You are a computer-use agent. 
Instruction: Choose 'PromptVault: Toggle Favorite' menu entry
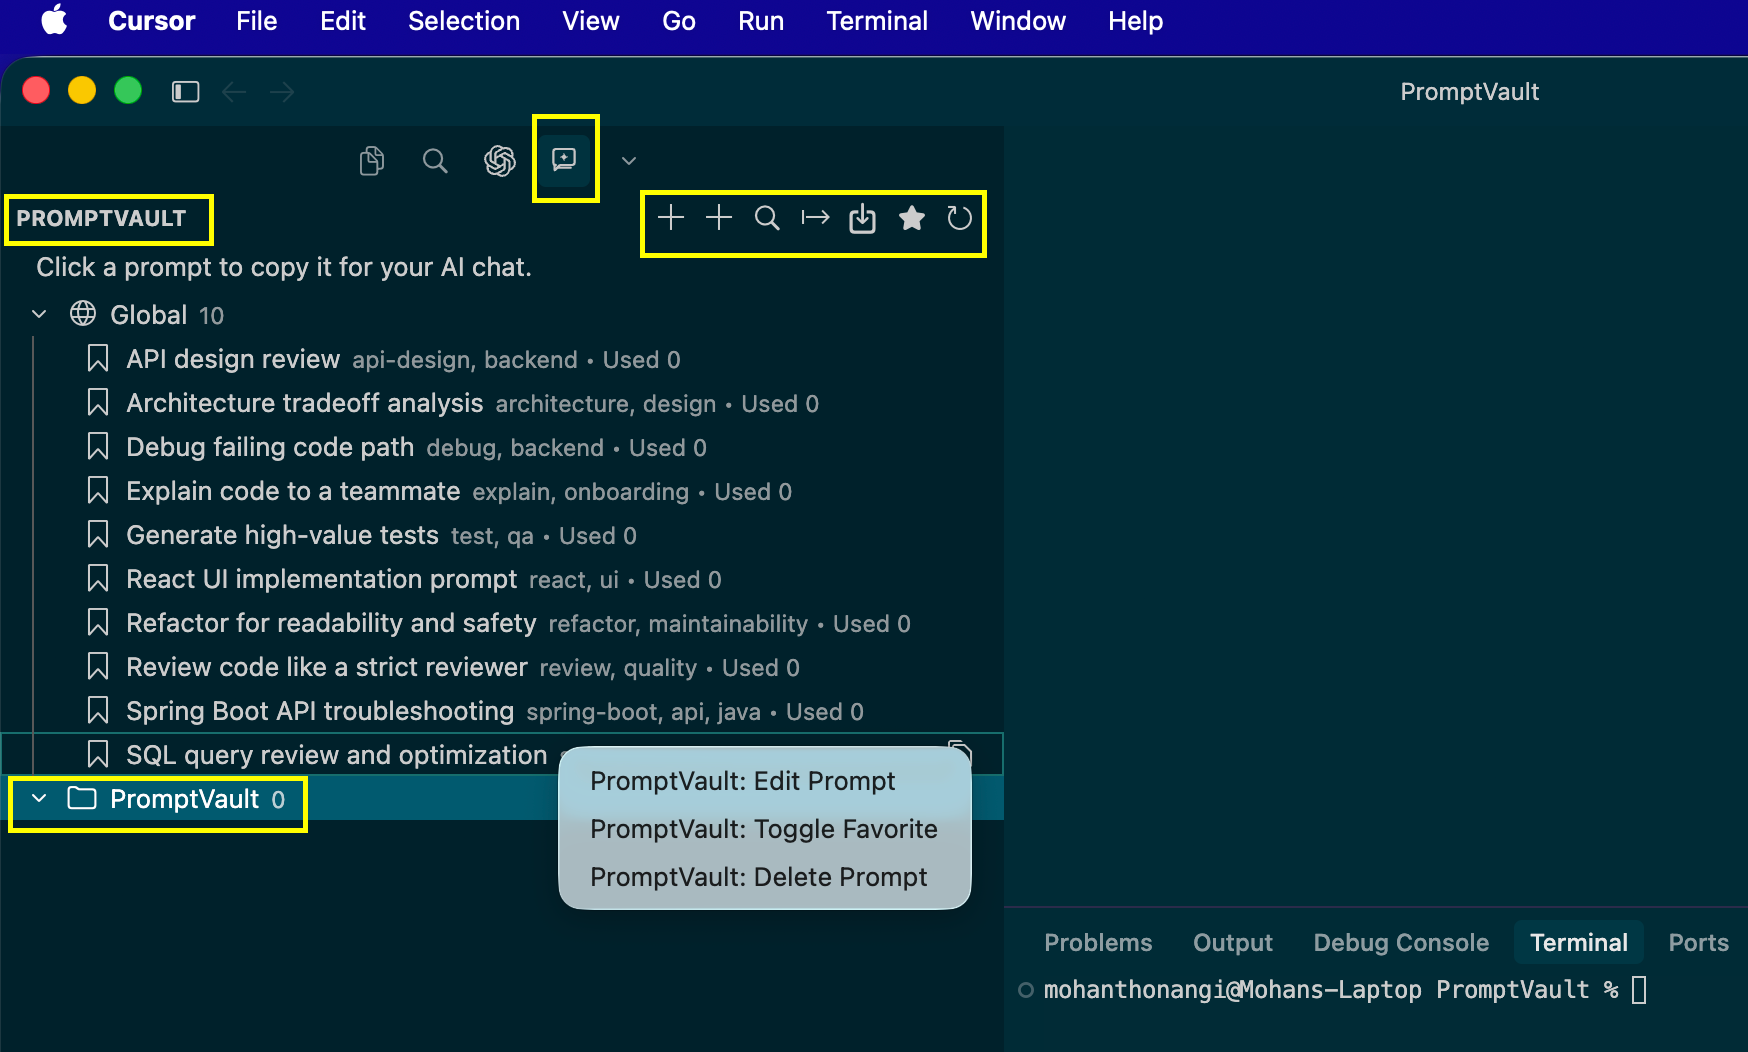[765, 829]
